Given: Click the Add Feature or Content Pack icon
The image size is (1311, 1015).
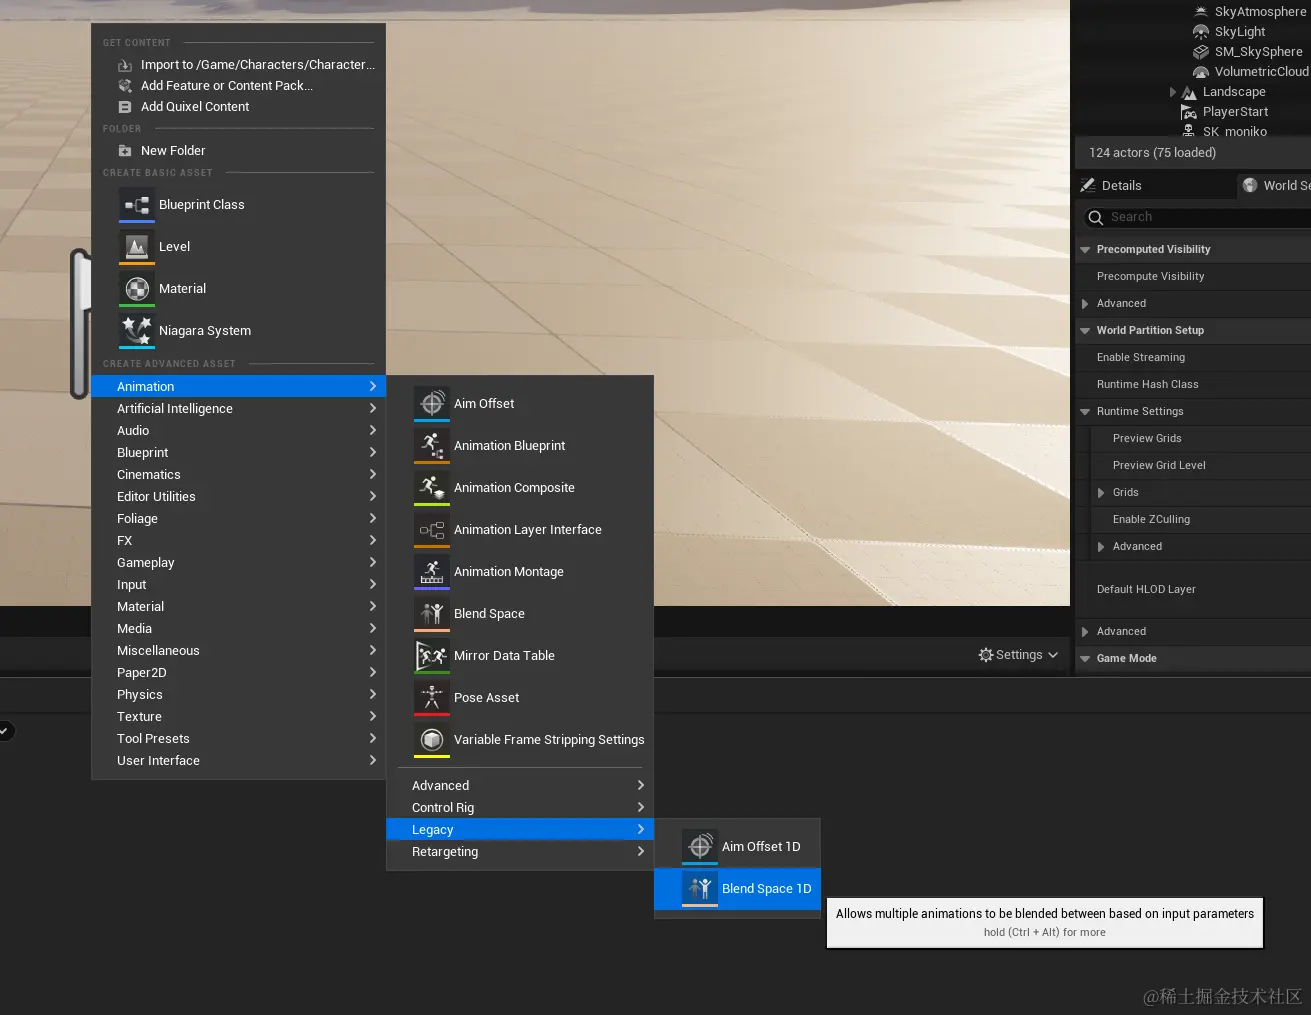Looking at the screenshot, I should (125, 86).
